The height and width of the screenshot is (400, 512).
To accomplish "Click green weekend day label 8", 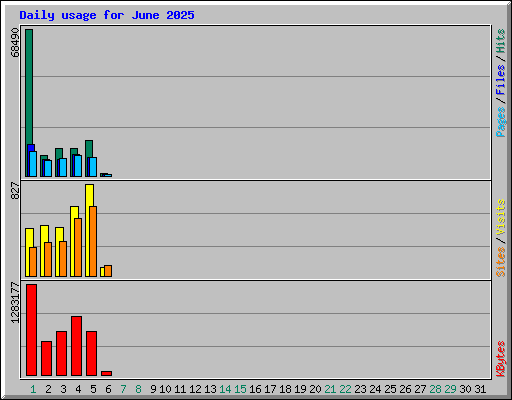I will (x=138, y=389).
